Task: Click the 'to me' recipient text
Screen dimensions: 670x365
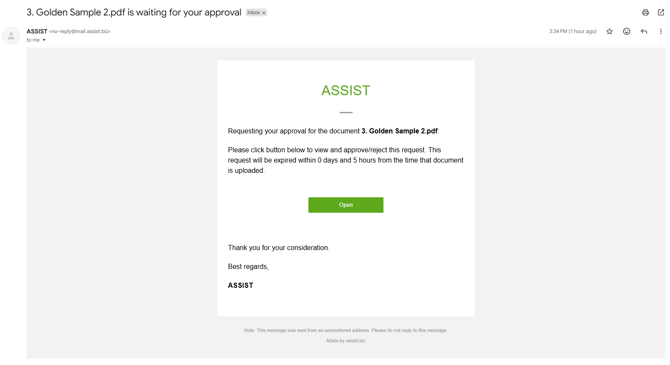Action: [33, 40]
